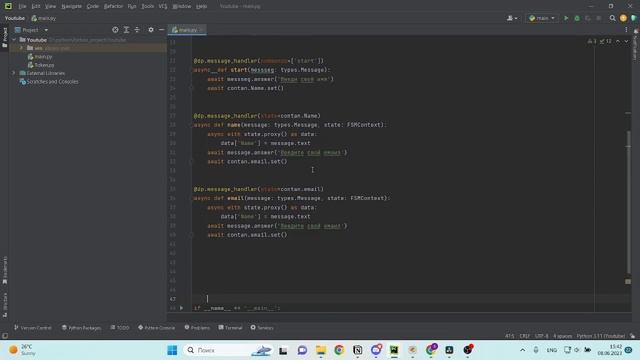Select opened file target icon in Project panel
The height and width of the screenshot is (360, 640).
tap(115, 30)
